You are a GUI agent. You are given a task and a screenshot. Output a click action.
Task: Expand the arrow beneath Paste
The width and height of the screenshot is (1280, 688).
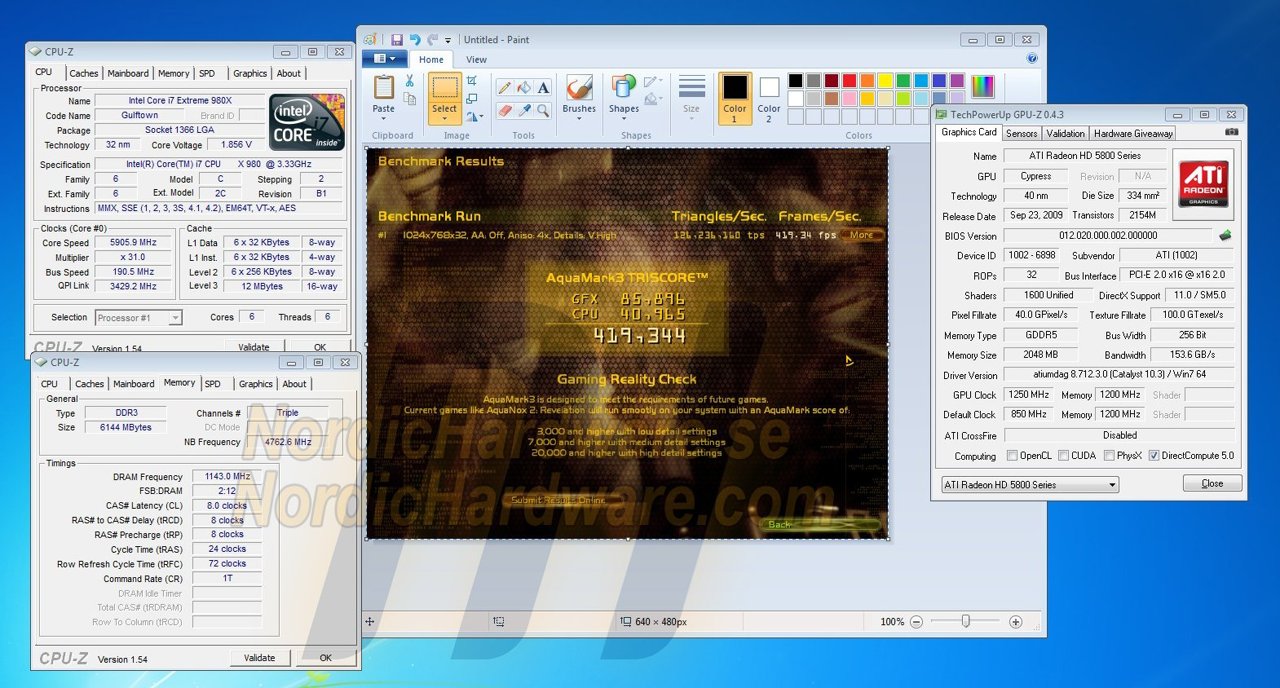(x=383, y=117)
